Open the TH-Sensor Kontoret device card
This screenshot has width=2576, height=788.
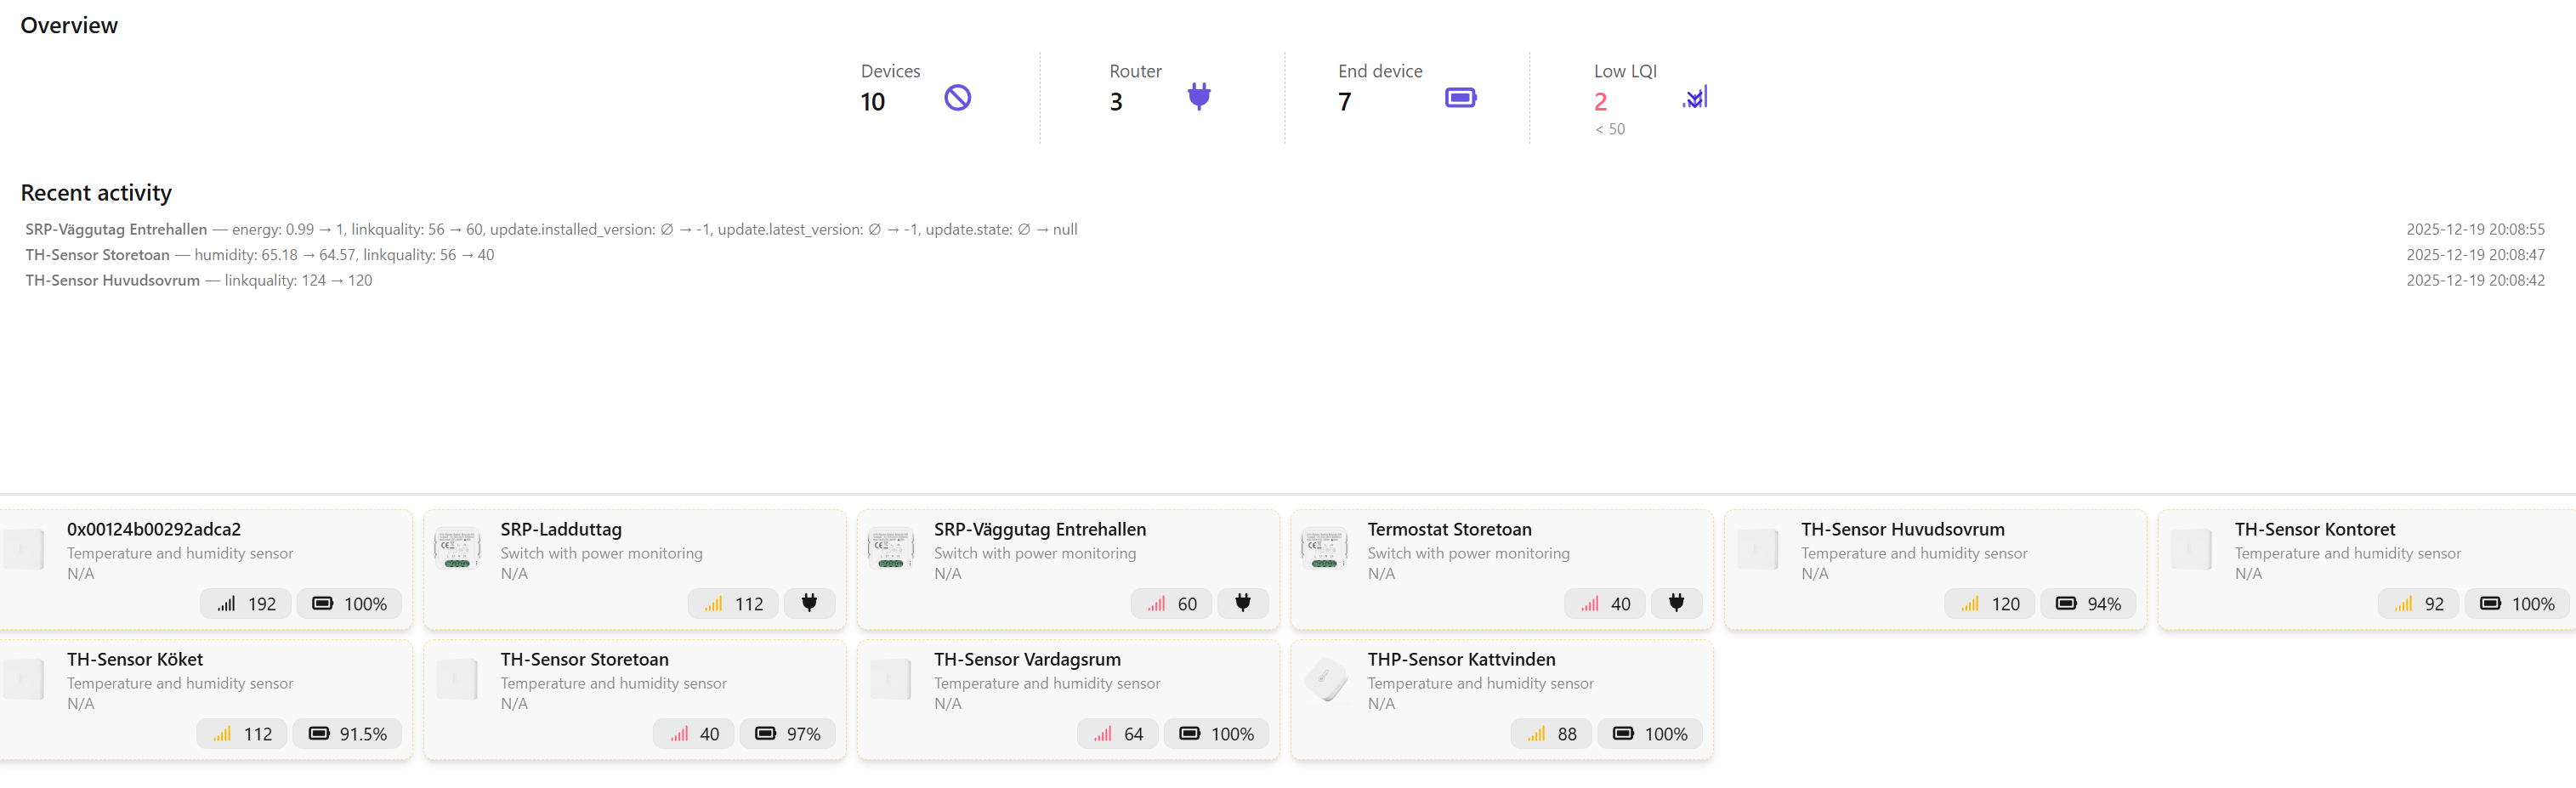pyautogui.click(x=2366, y=569)
